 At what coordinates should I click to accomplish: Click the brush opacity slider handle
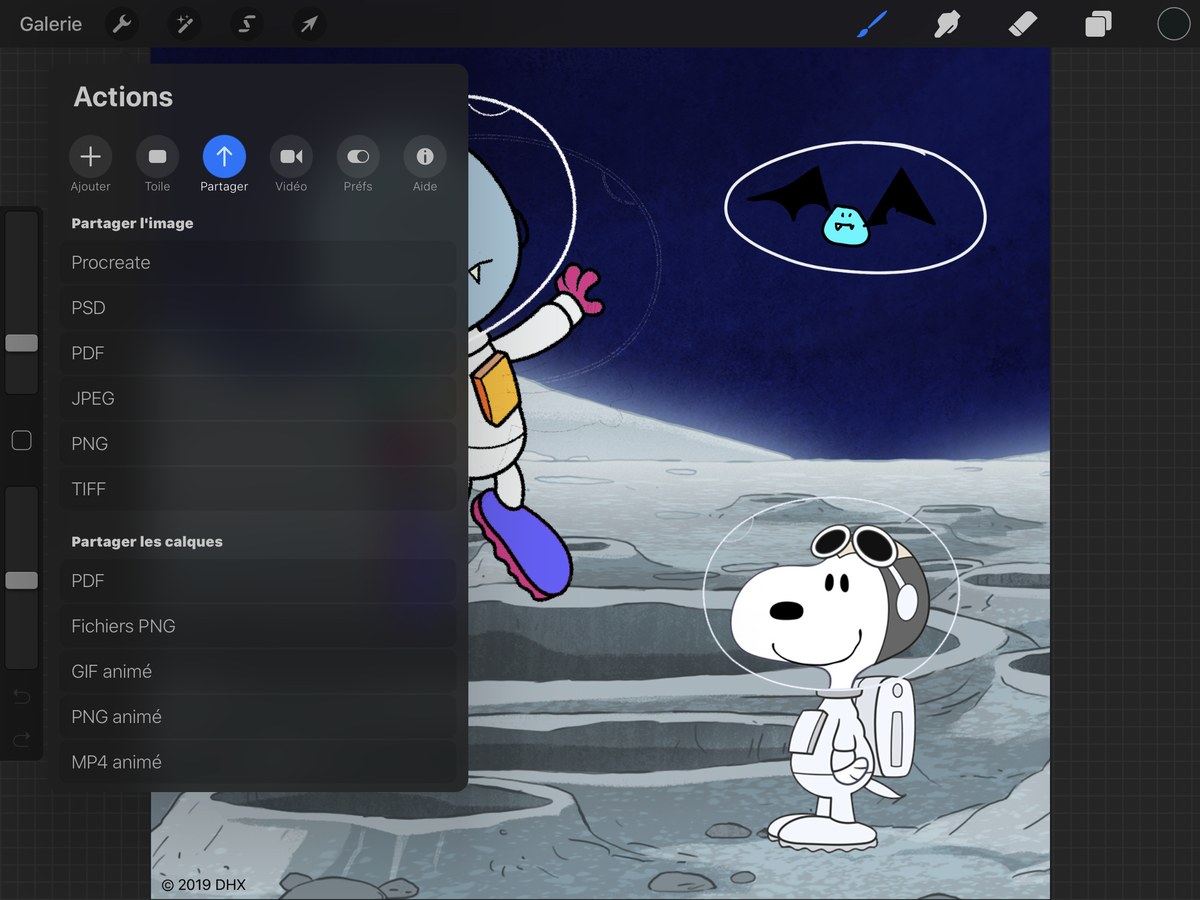pos(21,580)
